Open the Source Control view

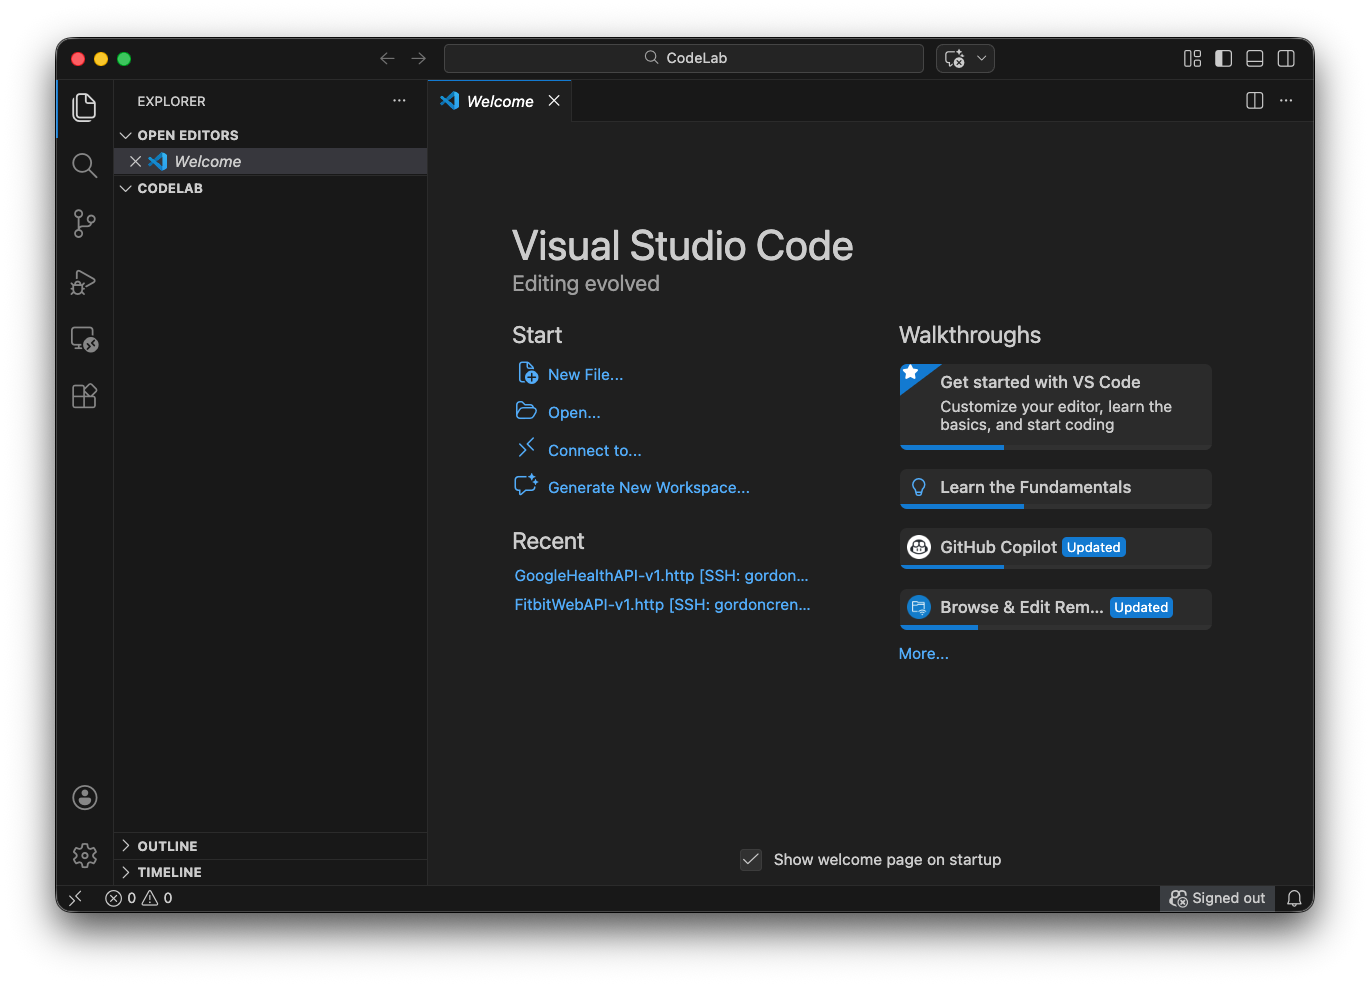click(85, 223)
